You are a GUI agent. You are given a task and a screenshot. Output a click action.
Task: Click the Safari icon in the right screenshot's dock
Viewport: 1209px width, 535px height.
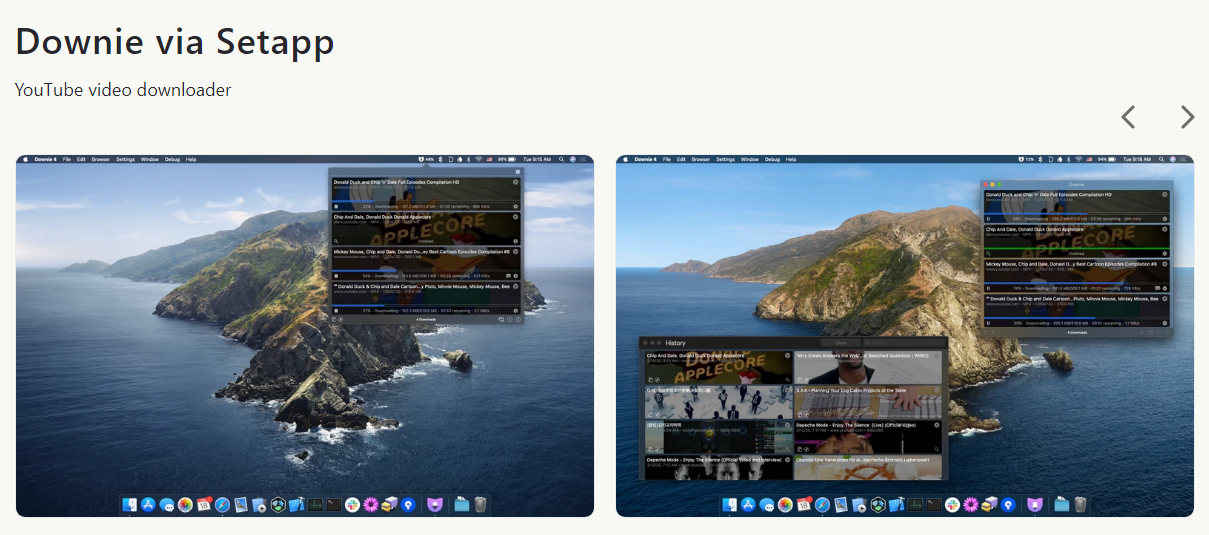pos(822,505)
